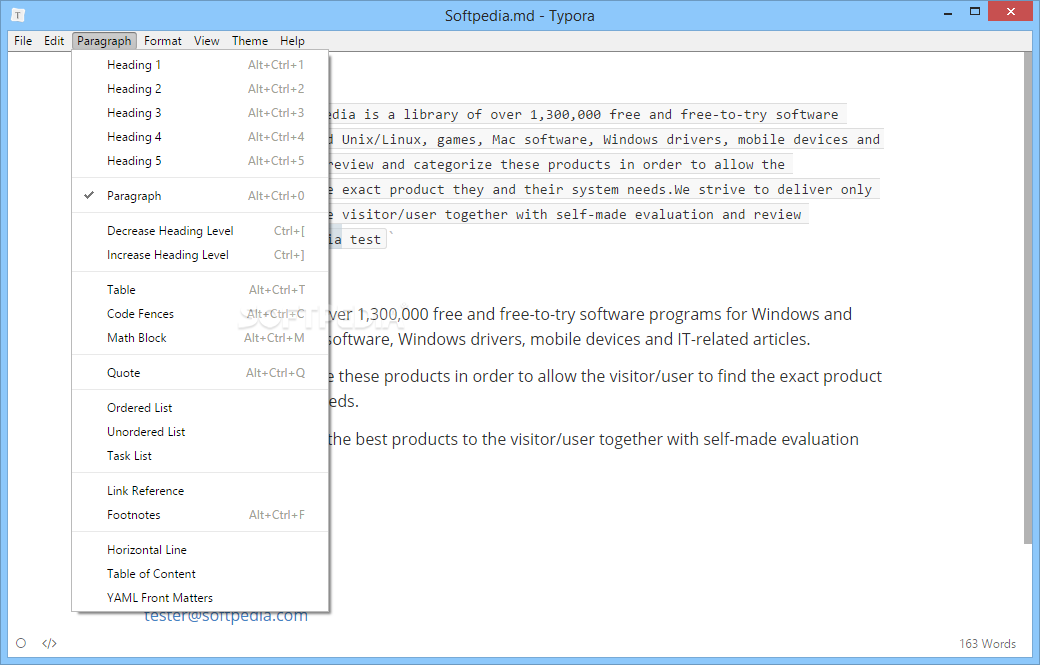Click text 'software, Windows drivers, mobile devices'
This screenshot has width=1040, height=665.
tap(491, 339)
